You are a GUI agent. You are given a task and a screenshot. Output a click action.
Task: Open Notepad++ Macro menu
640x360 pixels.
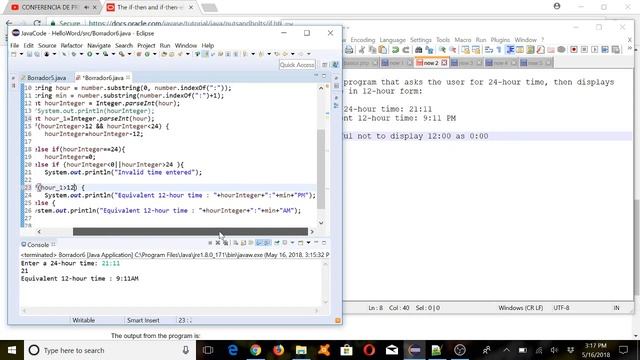click(x=462, y=40)
